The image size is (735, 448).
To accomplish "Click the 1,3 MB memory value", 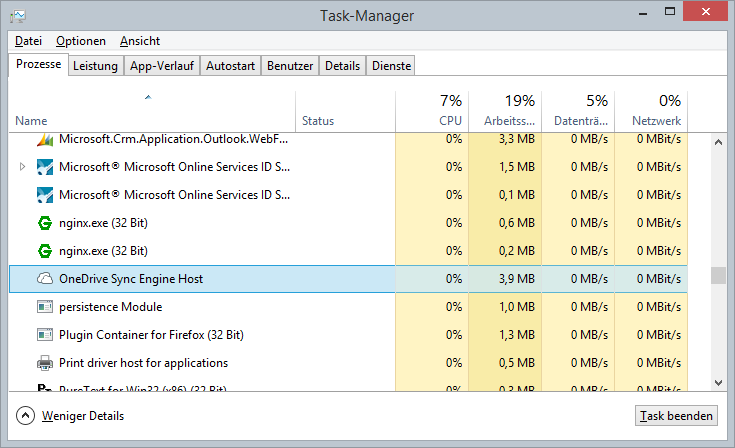I will pyautogui.click(x=517, y=335).
